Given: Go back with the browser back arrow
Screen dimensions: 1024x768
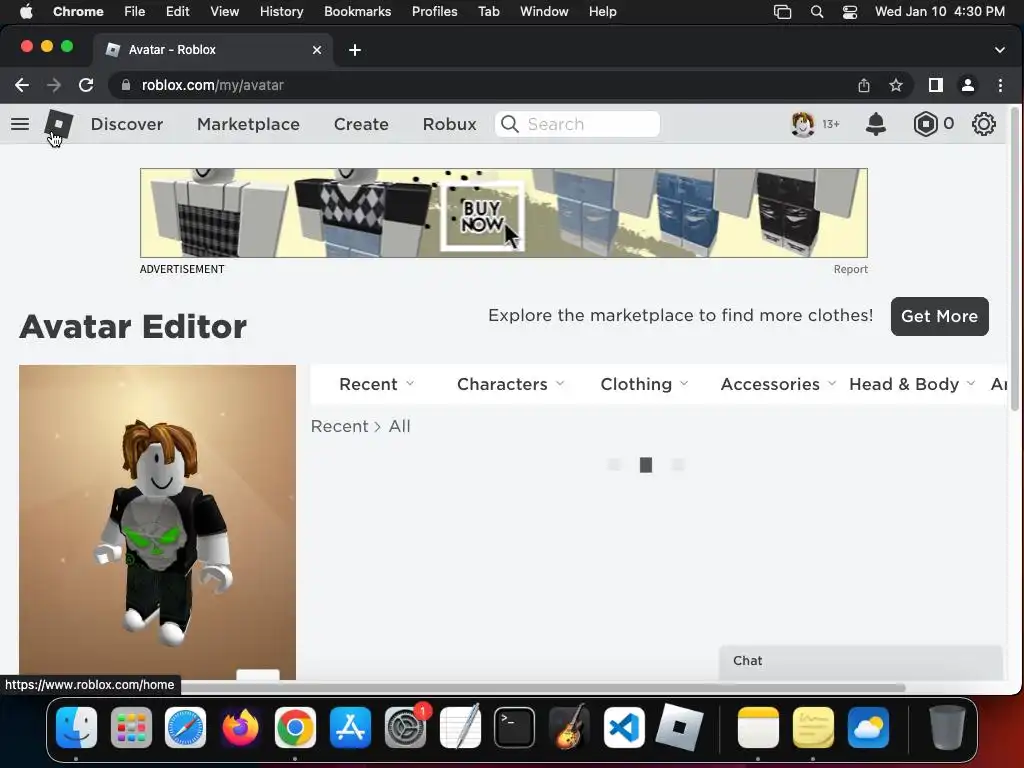Looking at the screenshot, I should [x=22, y=85].
